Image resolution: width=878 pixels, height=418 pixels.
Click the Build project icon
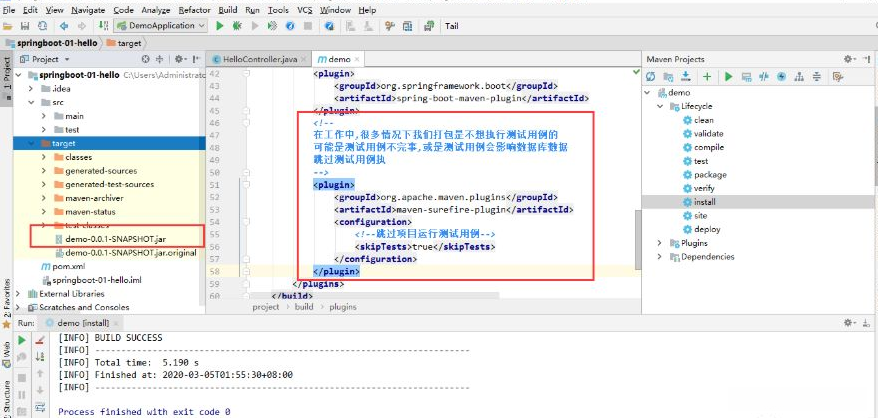pyautogui.click(x=103, y=26)
